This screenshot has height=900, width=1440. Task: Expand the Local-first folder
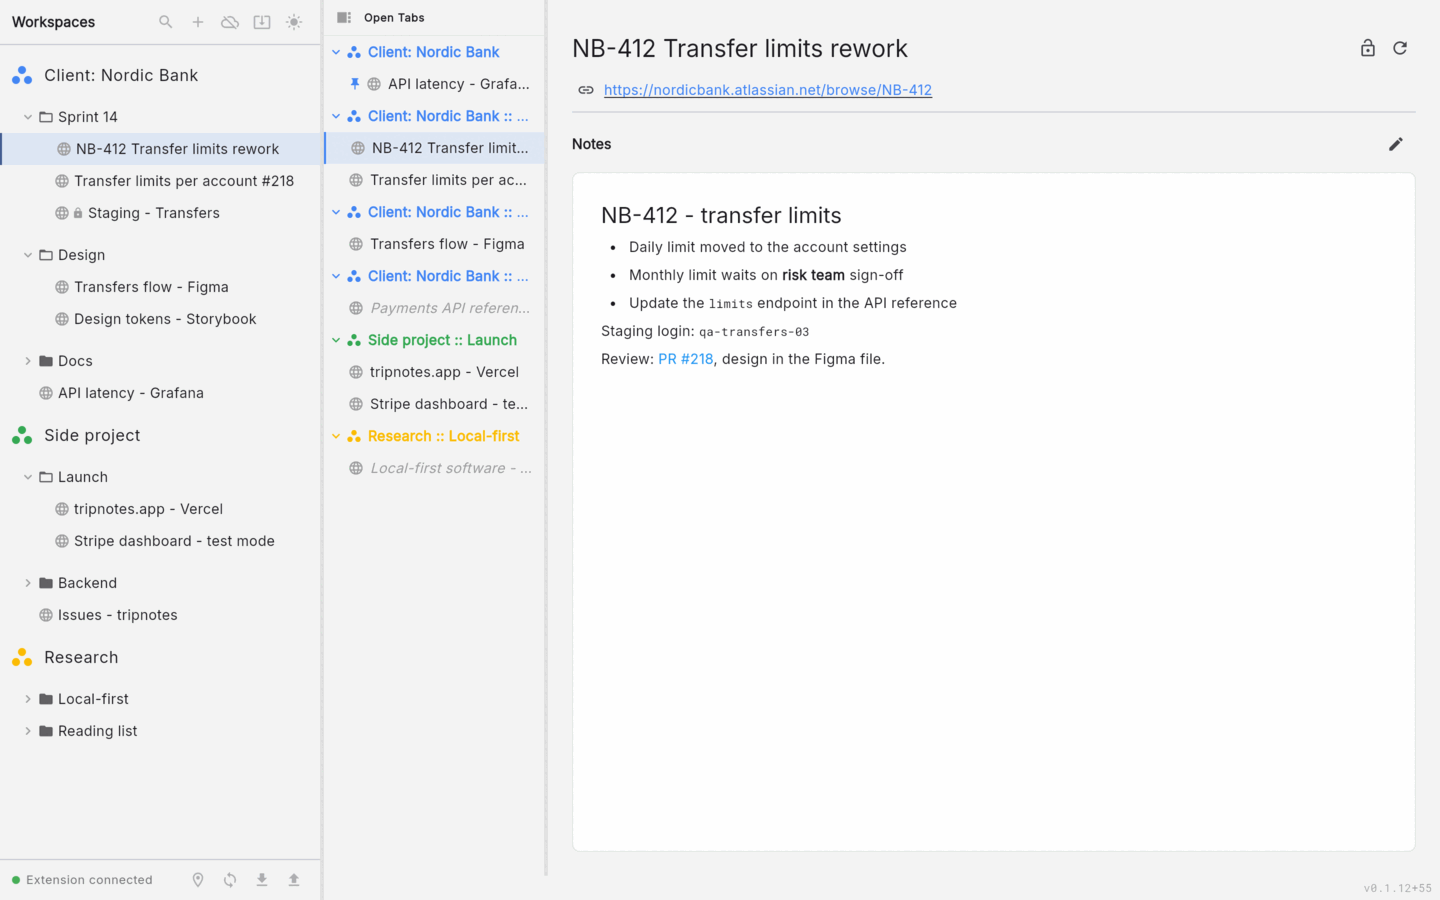[x=28, y=699]
